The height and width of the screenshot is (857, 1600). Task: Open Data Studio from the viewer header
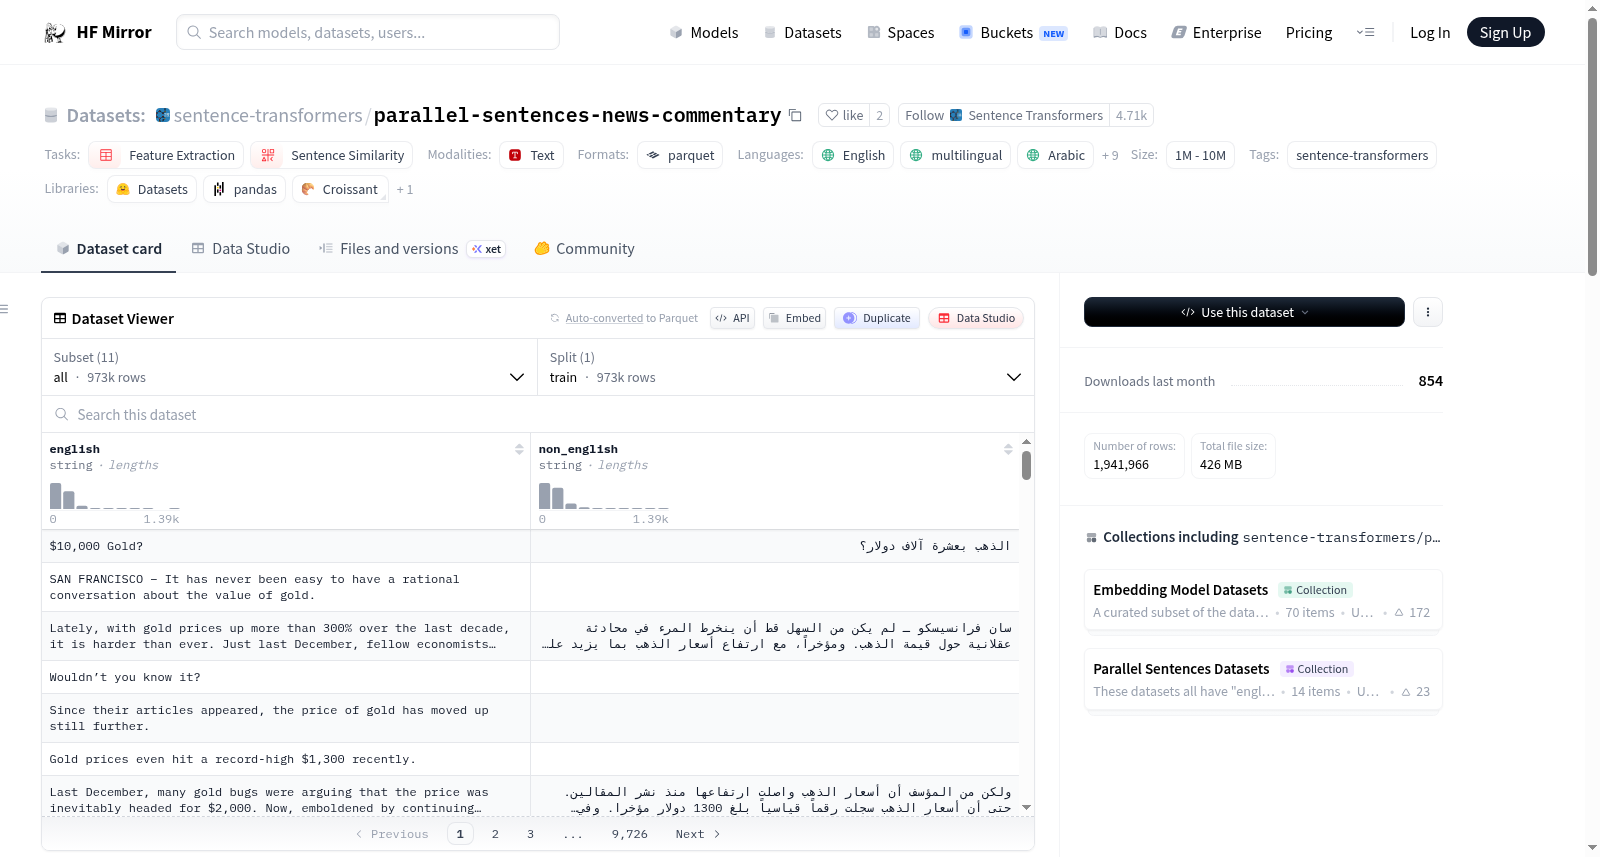976,318
